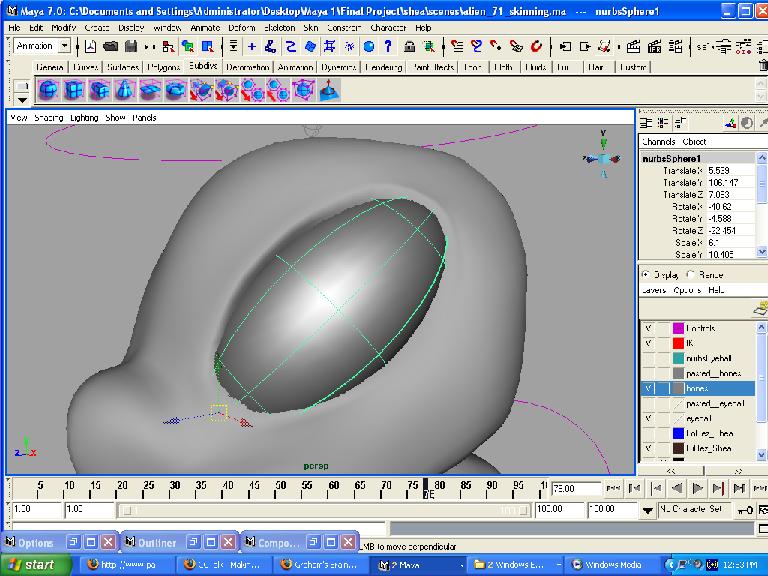Toggle visibility of eyeball layer
Image resolution: width=768 pixels, height=576 pixels.
648,418
